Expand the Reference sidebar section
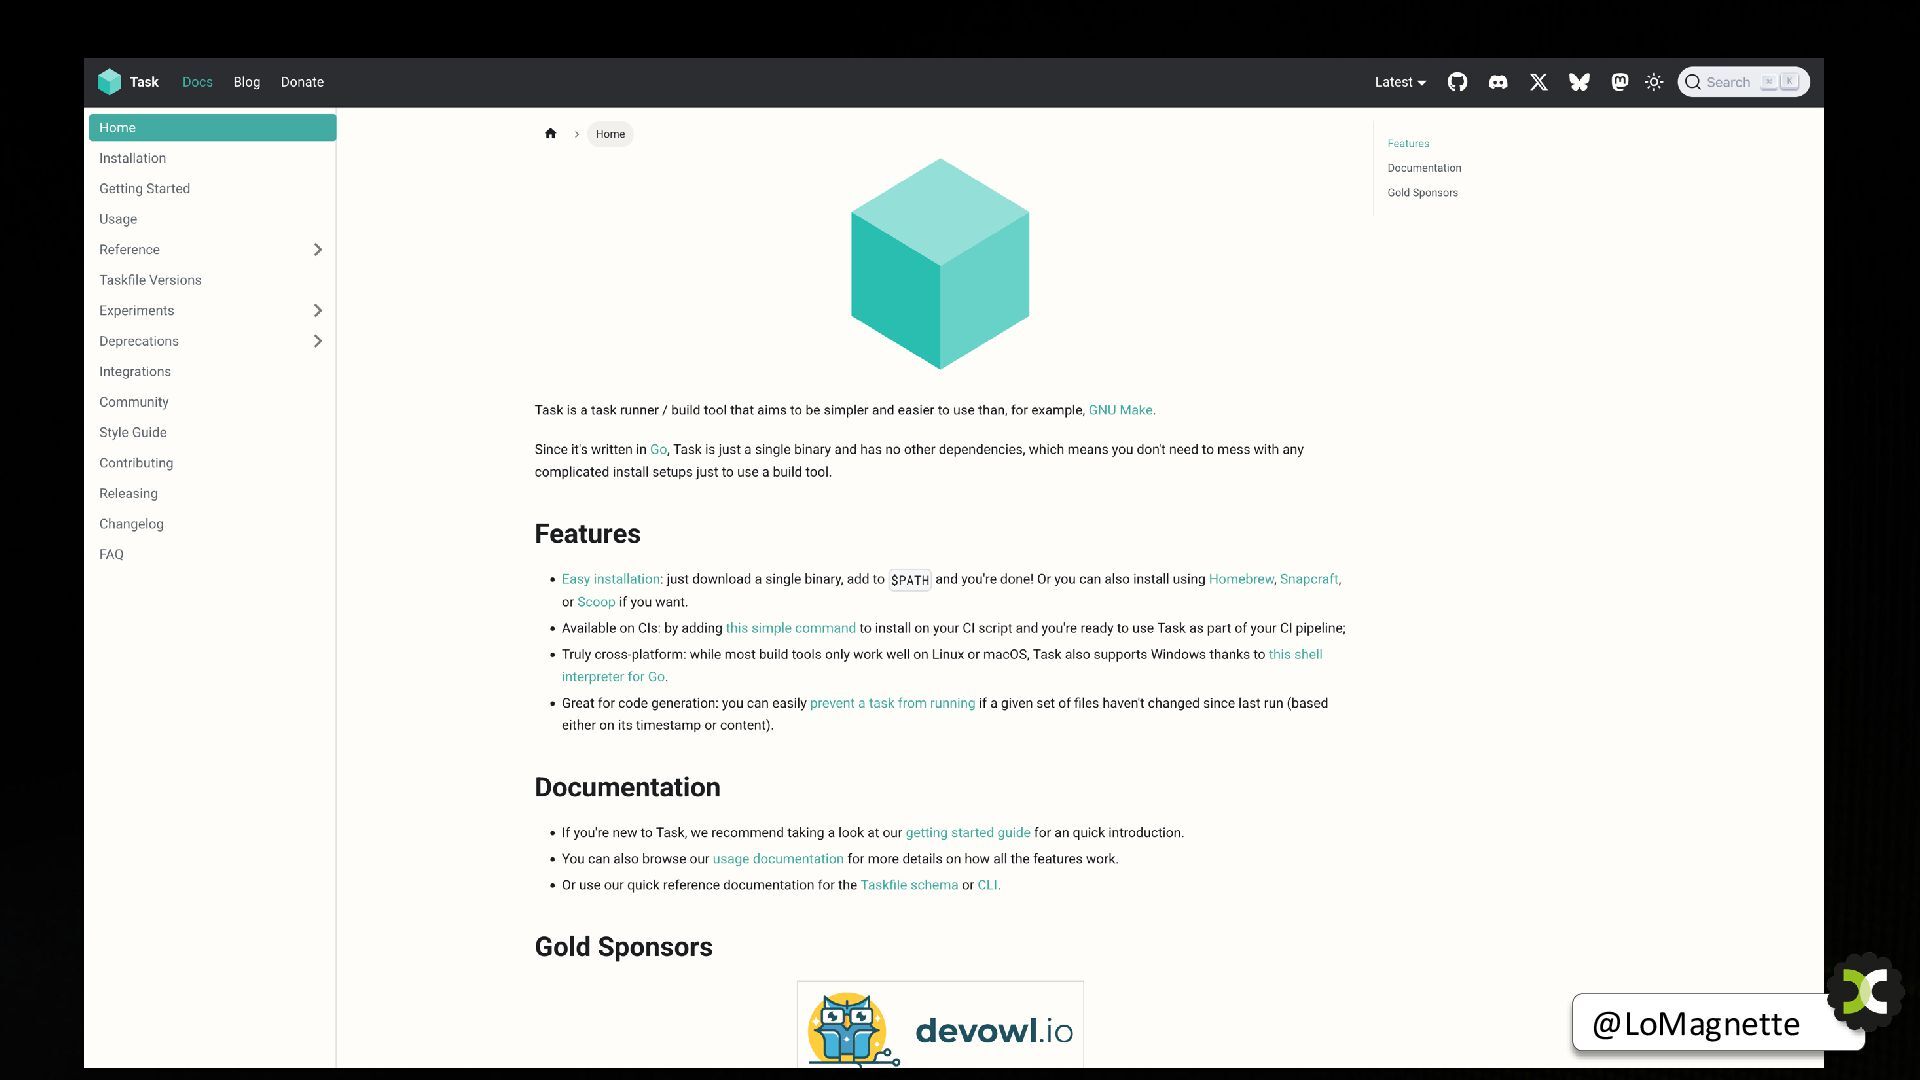 [317, 249]
